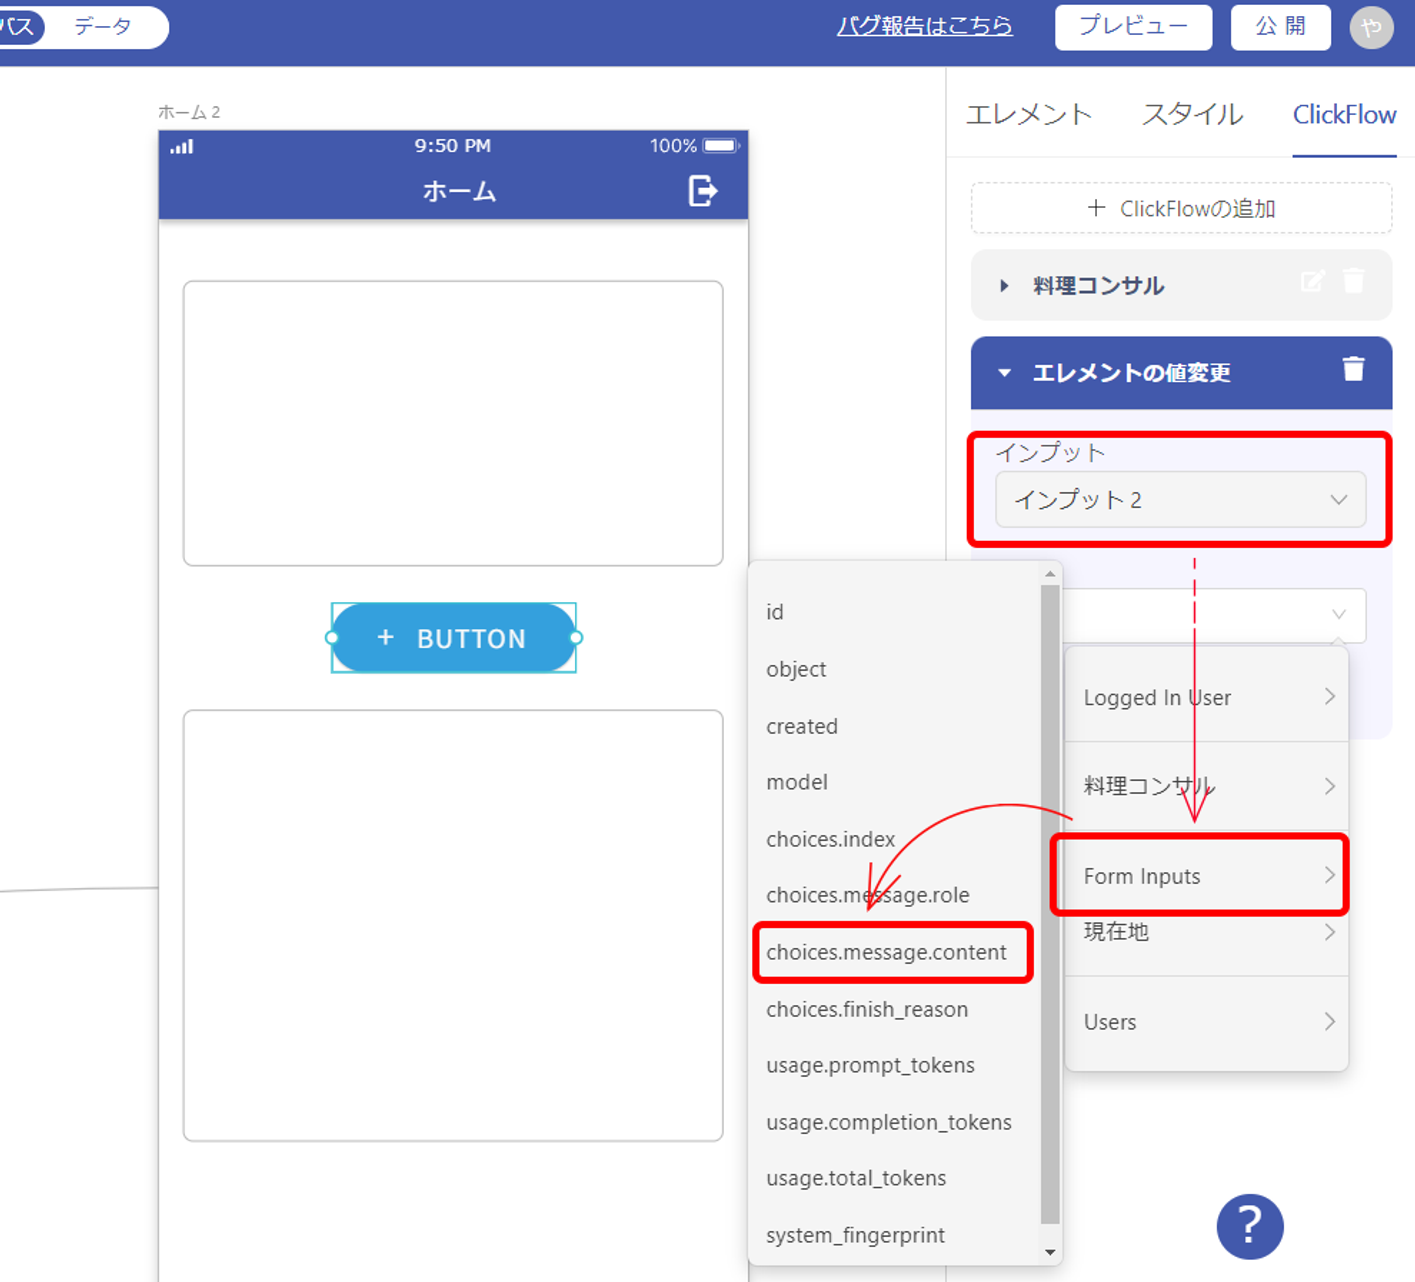Choose usage.completion_tokens from the list

click(x=888, y=1122)
